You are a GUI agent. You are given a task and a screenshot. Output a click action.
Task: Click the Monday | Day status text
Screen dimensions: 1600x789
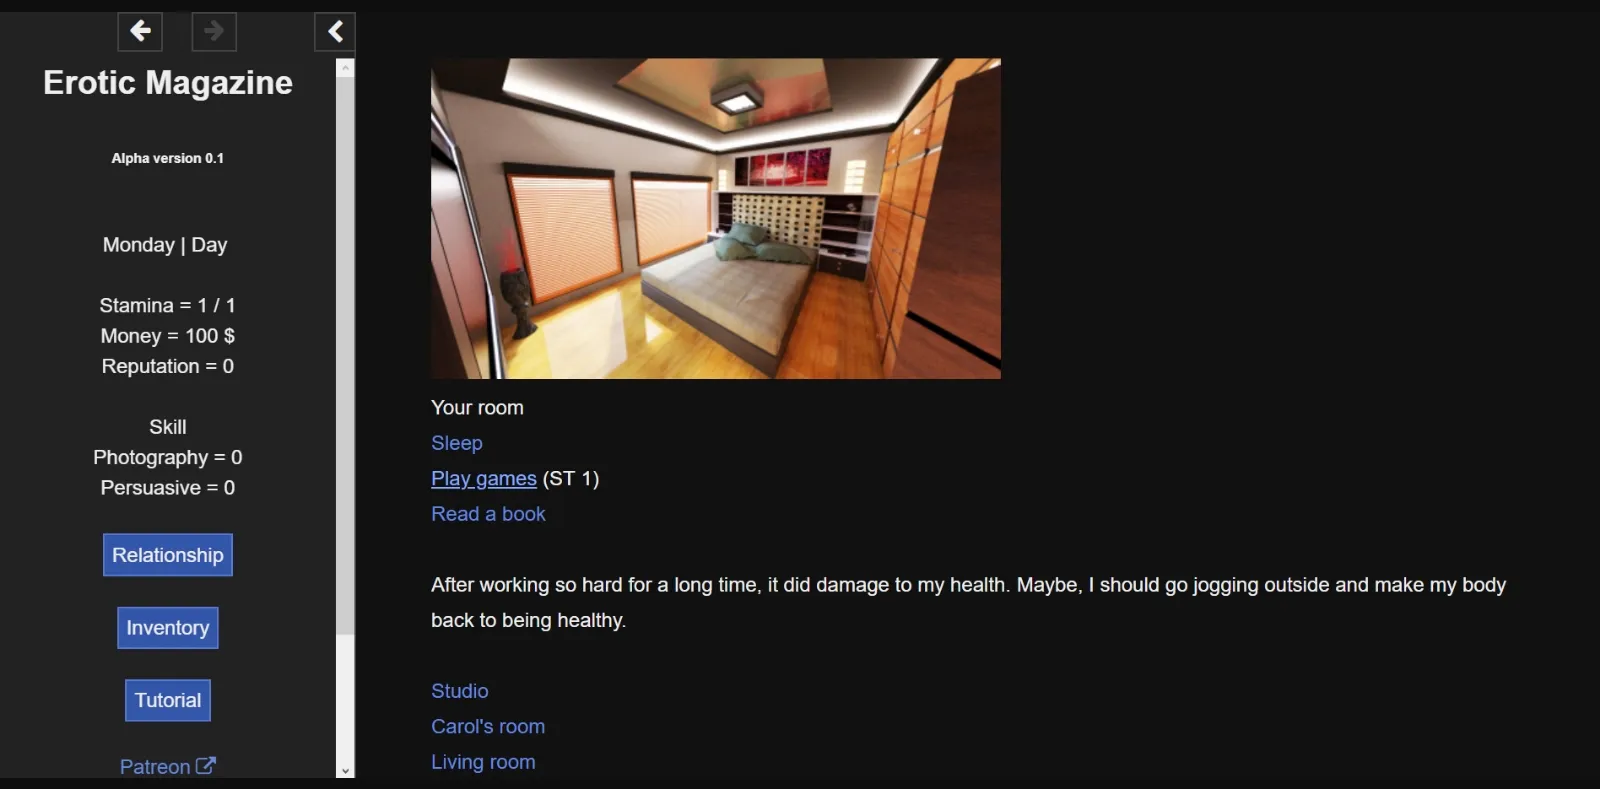[x=165, y=245]
